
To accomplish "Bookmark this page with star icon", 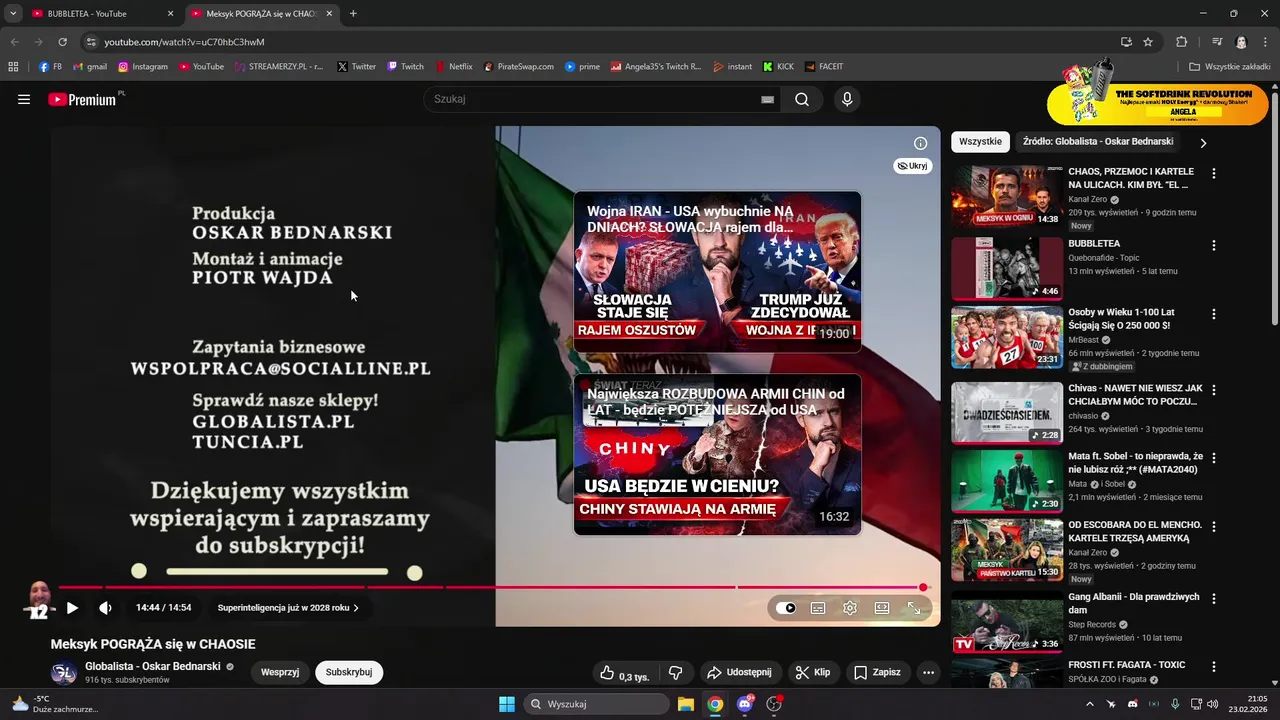I will pos(1148,42).
